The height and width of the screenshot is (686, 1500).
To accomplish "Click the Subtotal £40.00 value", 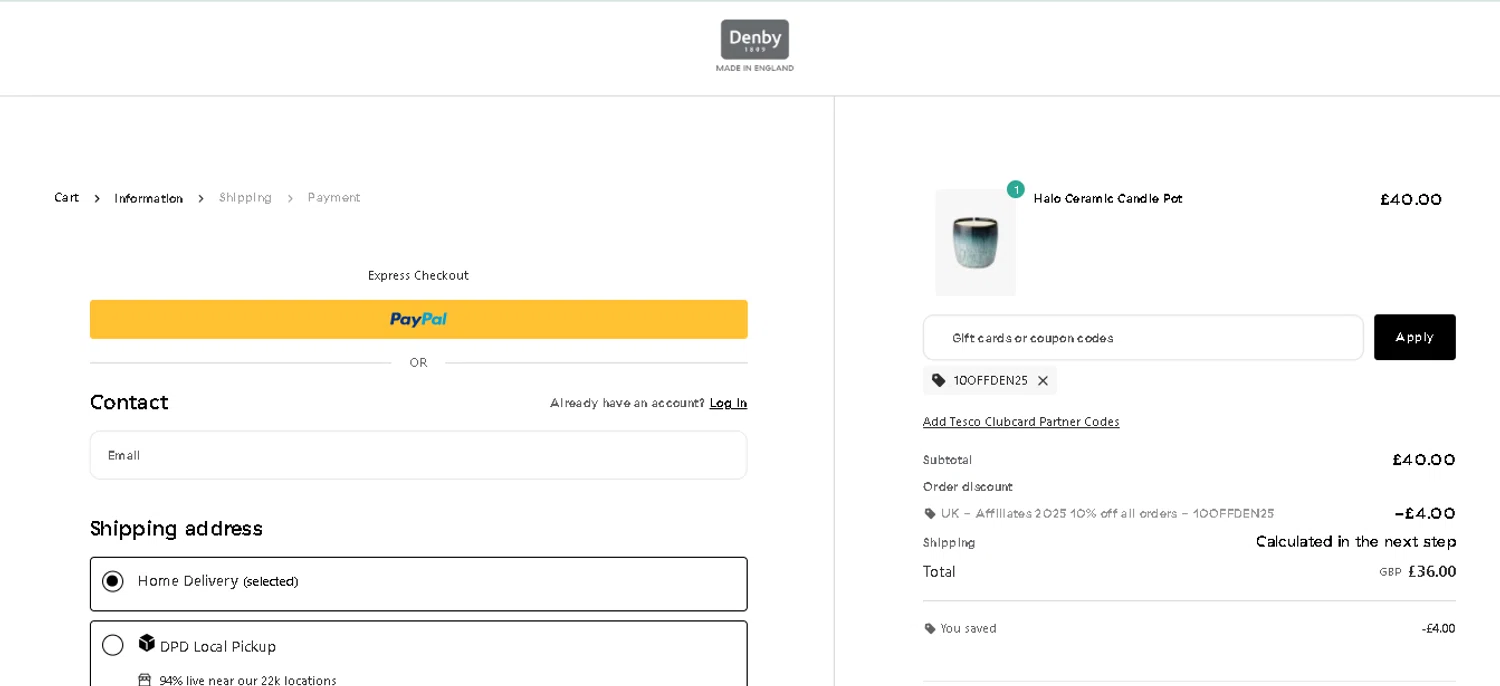I will [x=1424, y=460].
